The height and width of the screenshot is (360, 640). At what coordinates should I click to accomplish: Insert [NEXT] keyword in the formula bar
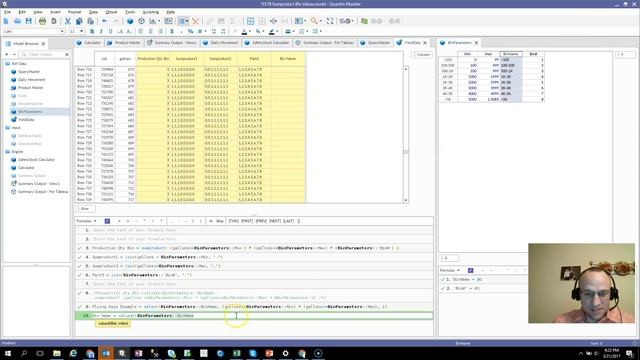275,221
